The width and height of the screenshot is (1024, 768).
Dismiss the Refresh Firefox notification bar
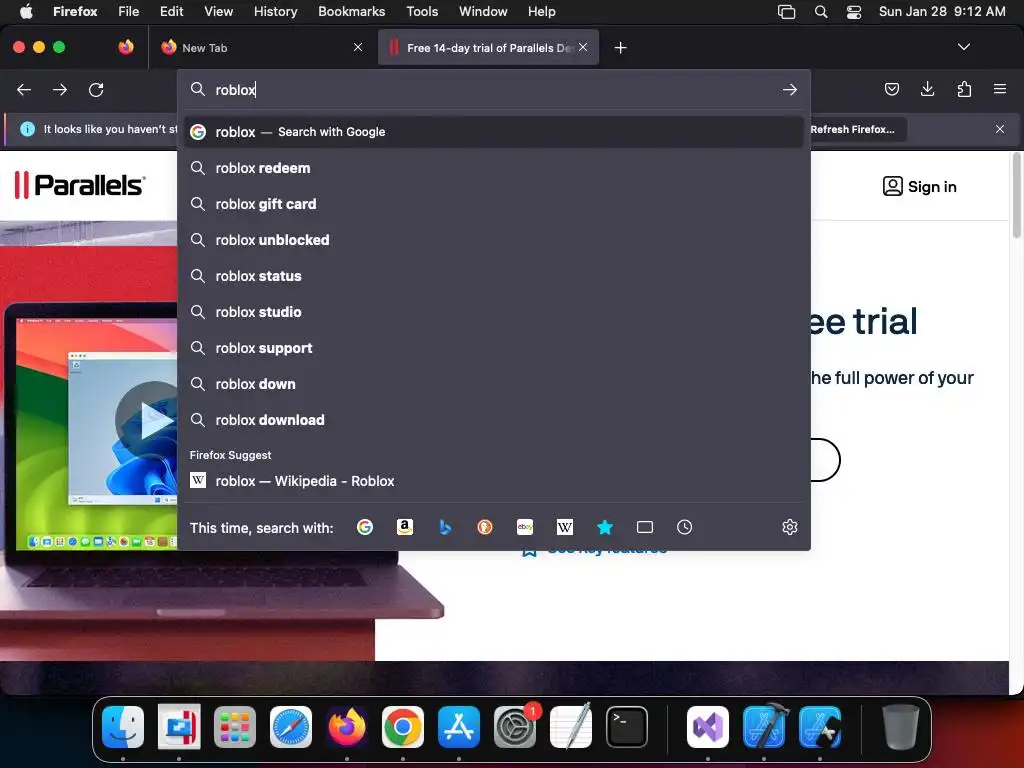pos(1000,129)
